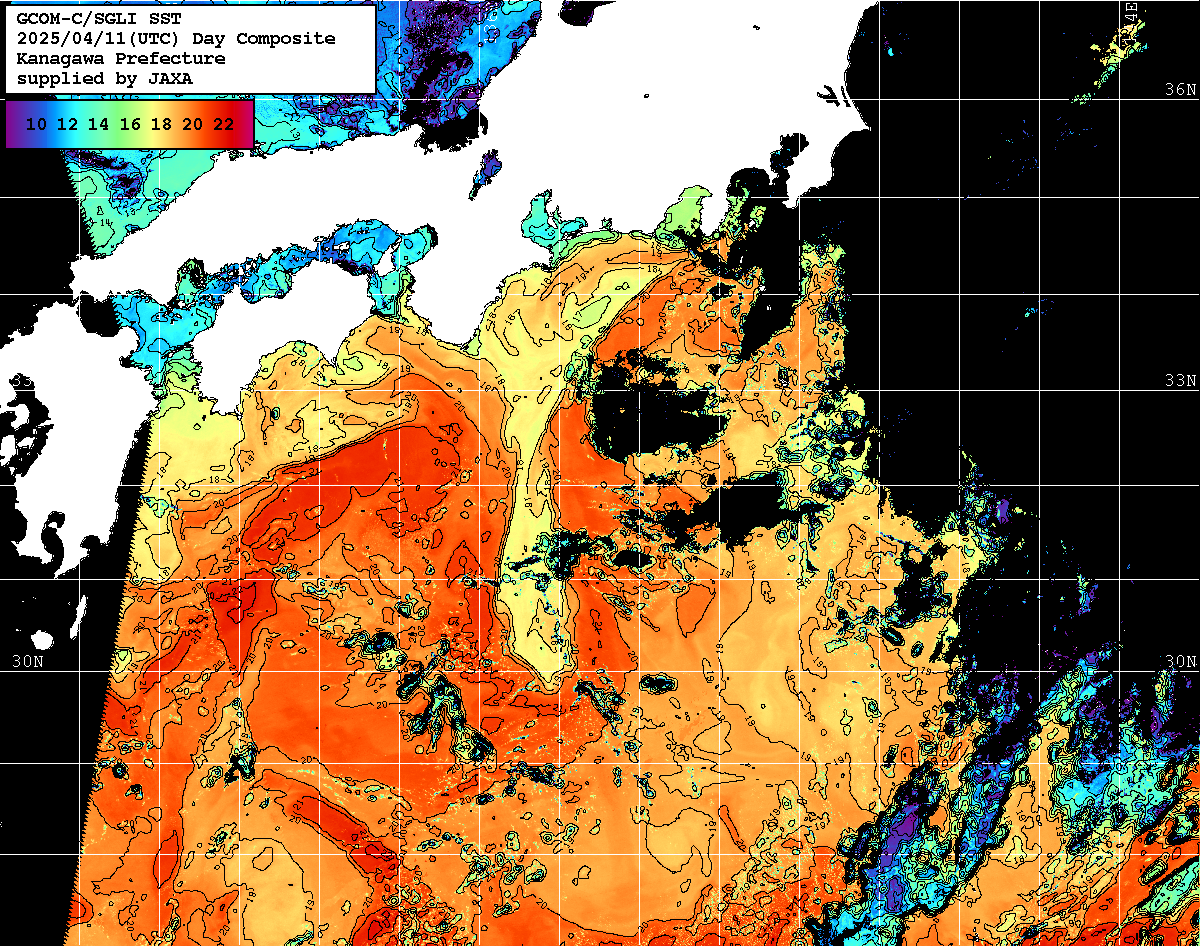Pick the cyan 14 value on color scale
The width and height of the screenshot is (1200, 946).
[98, 124]
